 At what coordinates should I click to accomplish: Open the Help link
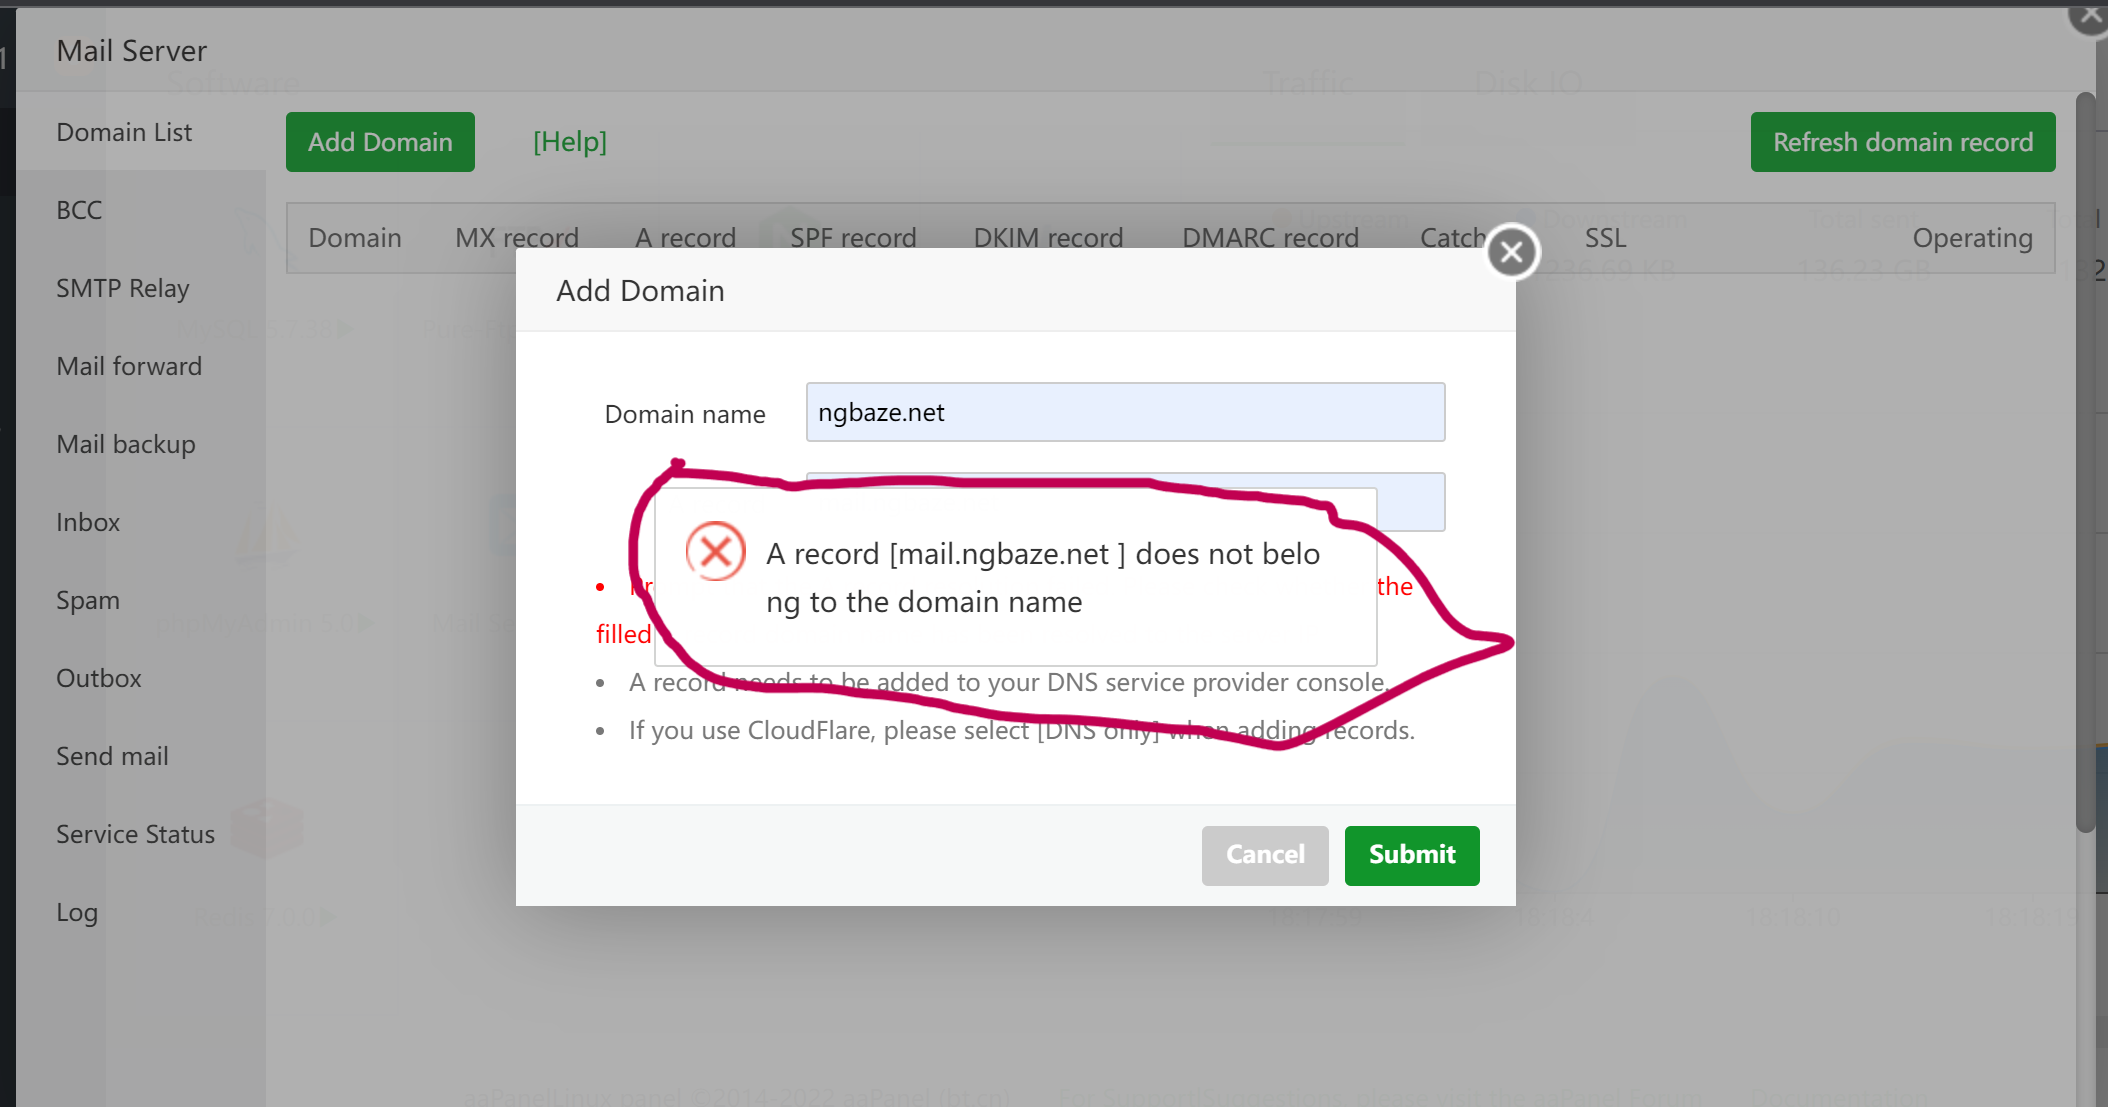569,142
